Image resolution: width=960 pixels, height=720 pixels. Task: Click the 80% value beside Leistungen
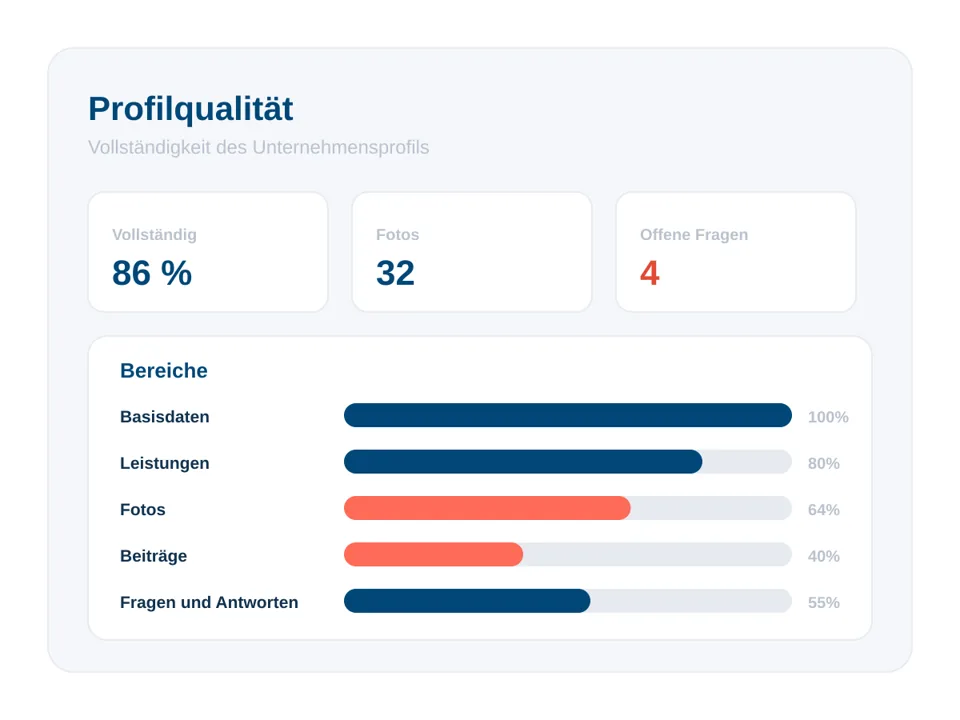823,463
